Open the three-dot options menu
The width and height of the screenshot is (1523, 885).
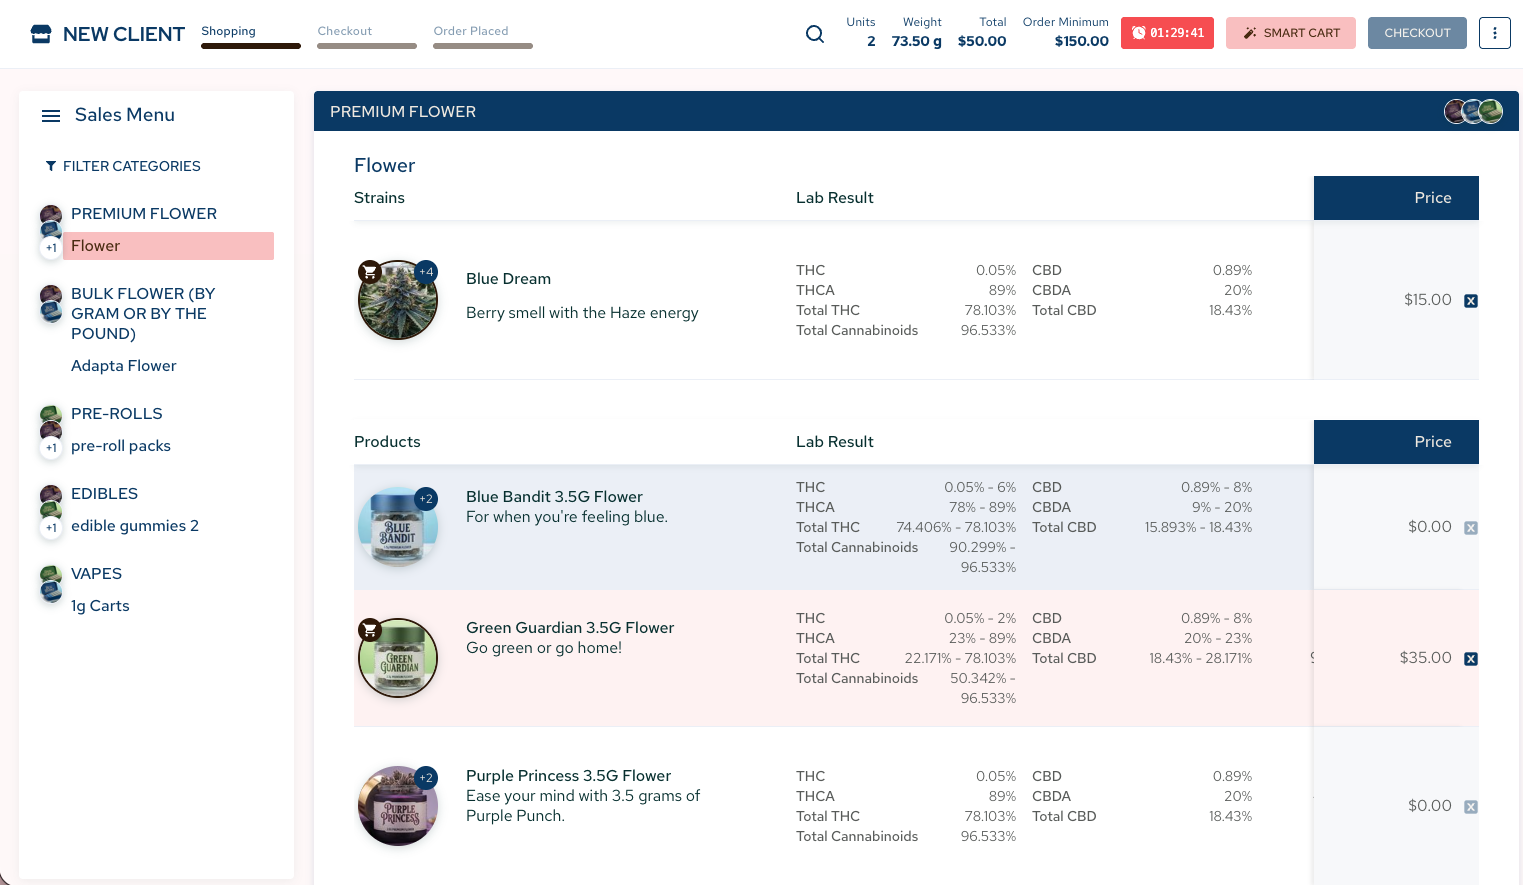[x=1495, y=33]
